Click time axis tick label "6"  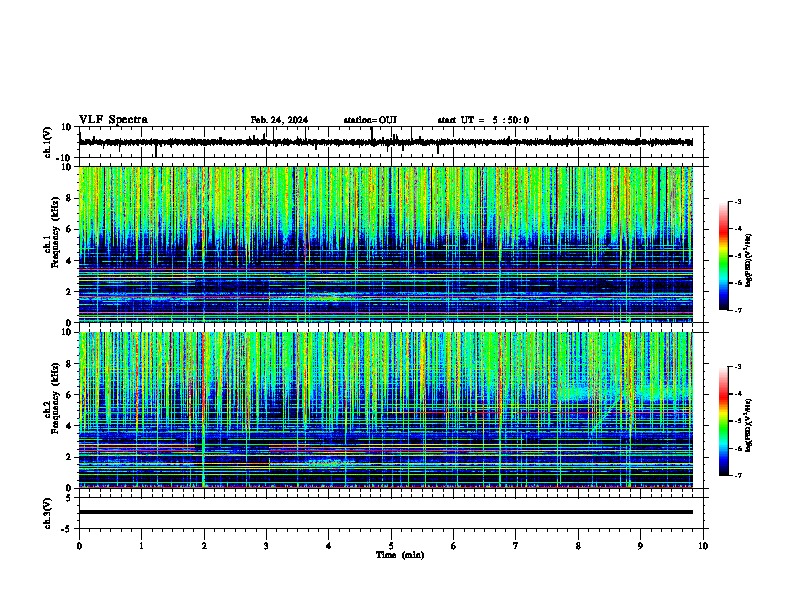click(x=454, y=546)
